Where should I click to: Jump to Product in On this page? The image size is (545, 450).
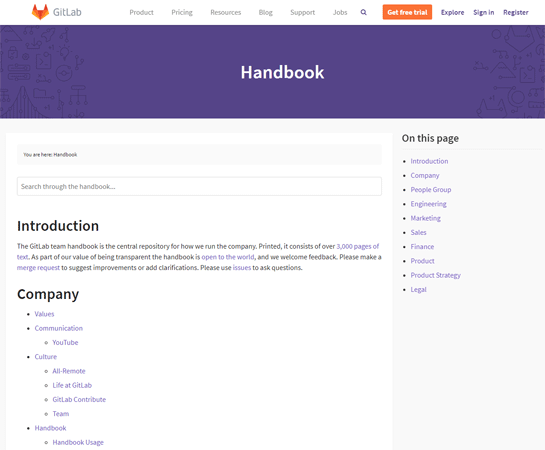[423, 261]
